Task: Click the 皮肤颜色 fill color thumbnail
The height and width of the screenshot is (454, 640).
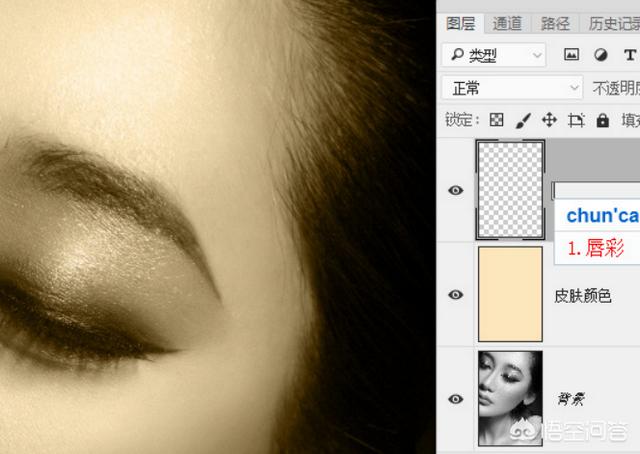Action: (x=510, y=294)
